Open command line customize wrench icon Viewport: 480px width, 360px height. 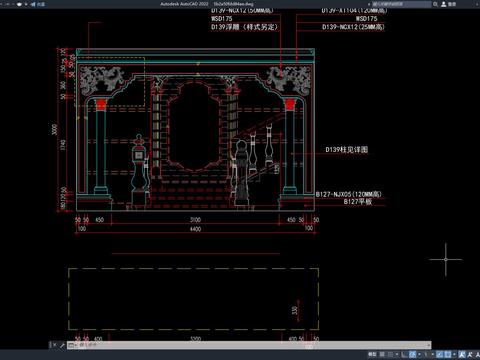click(62, 345)
